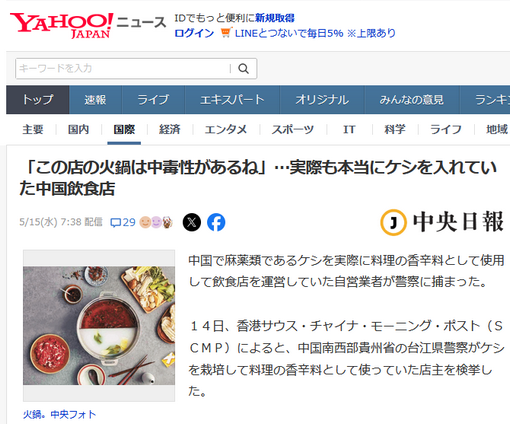The height and width of the screenshot is (424, 510).
Task: Click the 中央日報 publisher logo
Action: pos(442,222)
